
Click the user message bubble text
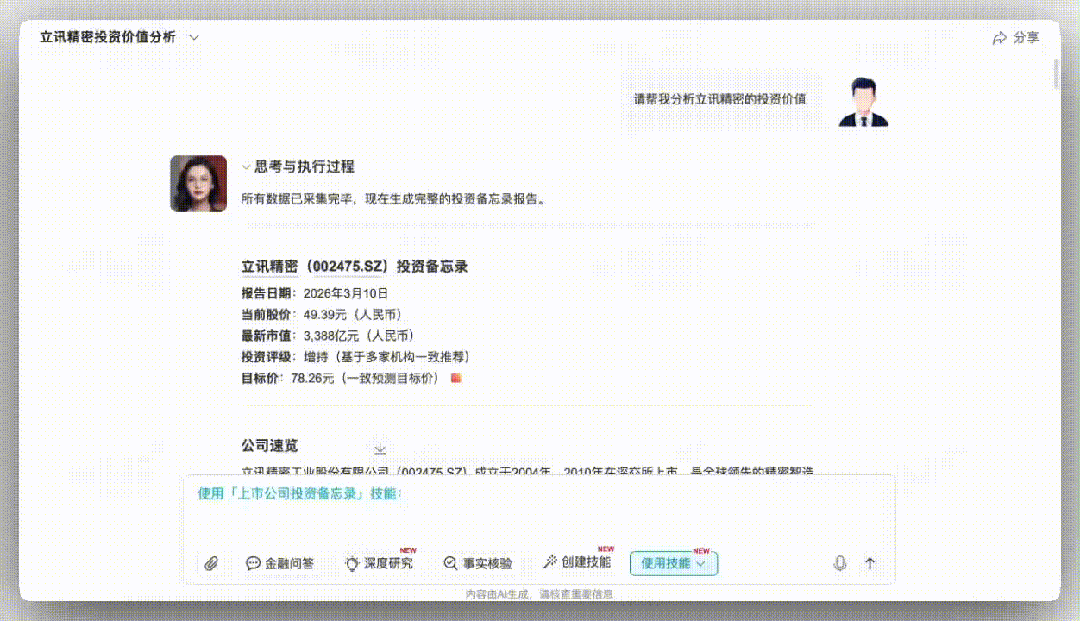point(720,99)
